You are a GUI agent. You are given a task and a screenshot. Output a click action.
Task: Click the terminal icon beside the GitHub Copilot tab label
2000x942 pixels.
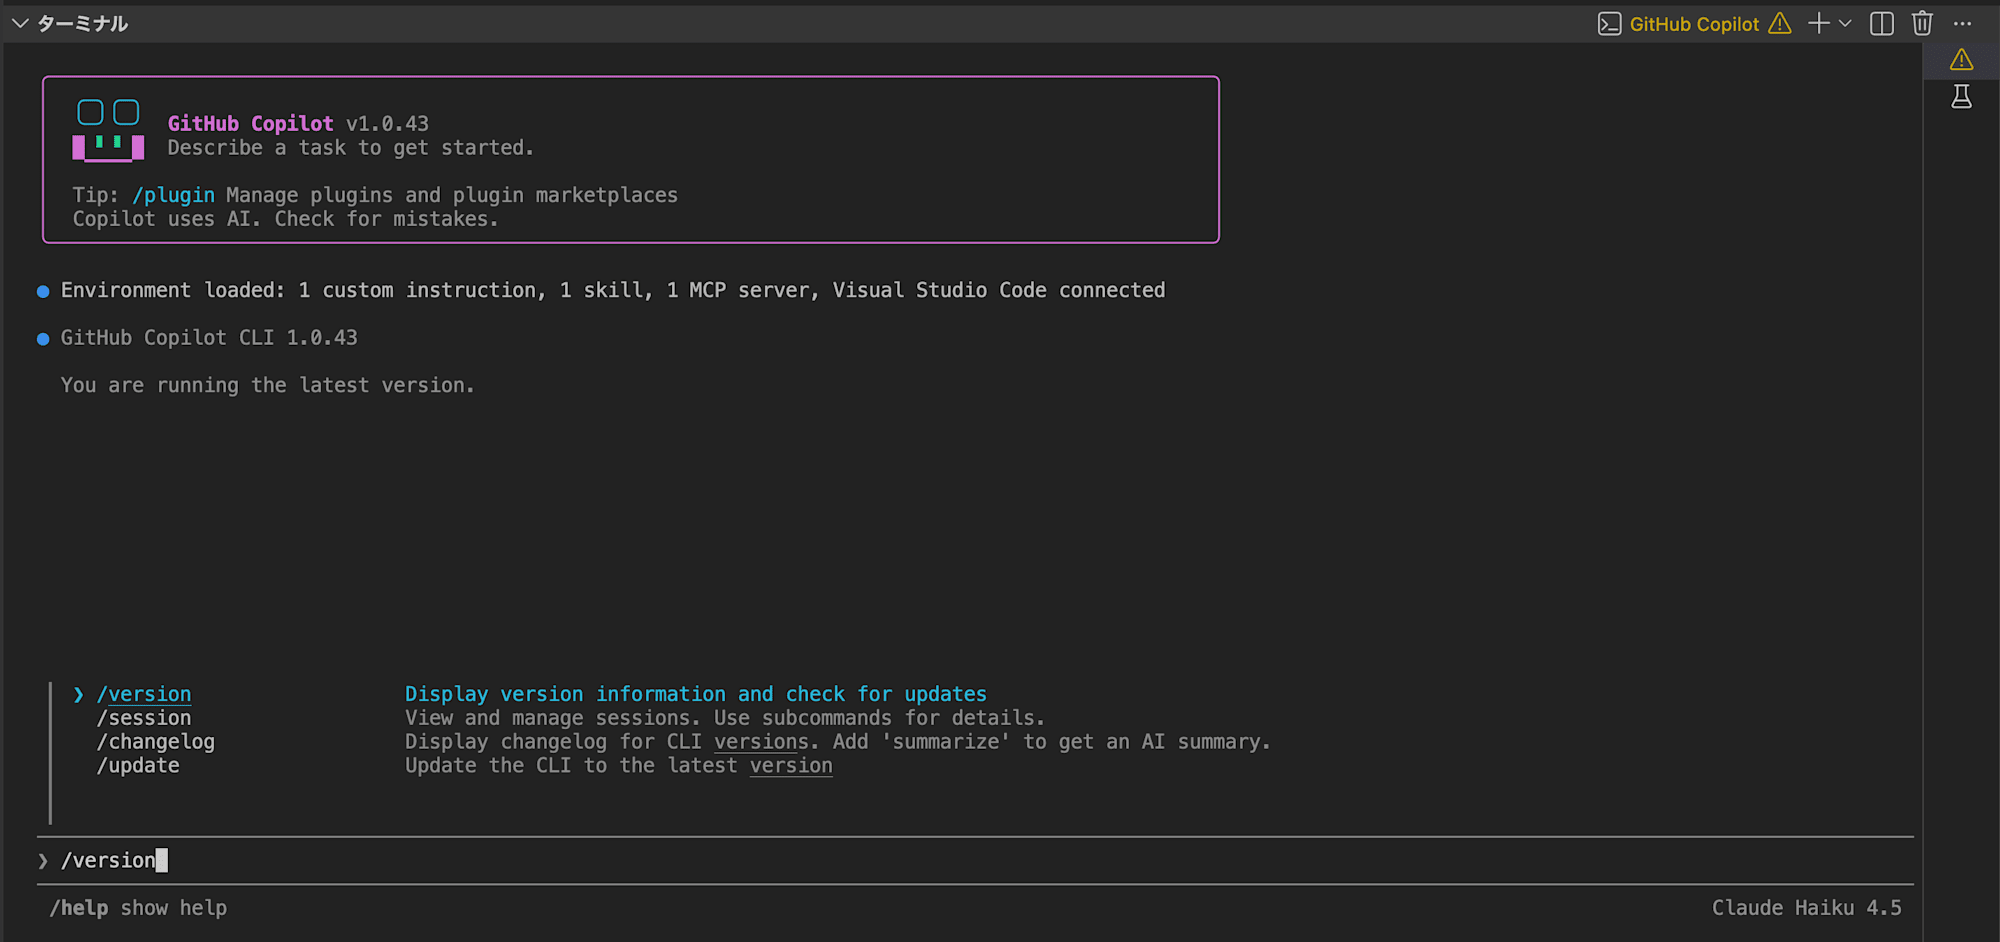[x=1609, y=24]
